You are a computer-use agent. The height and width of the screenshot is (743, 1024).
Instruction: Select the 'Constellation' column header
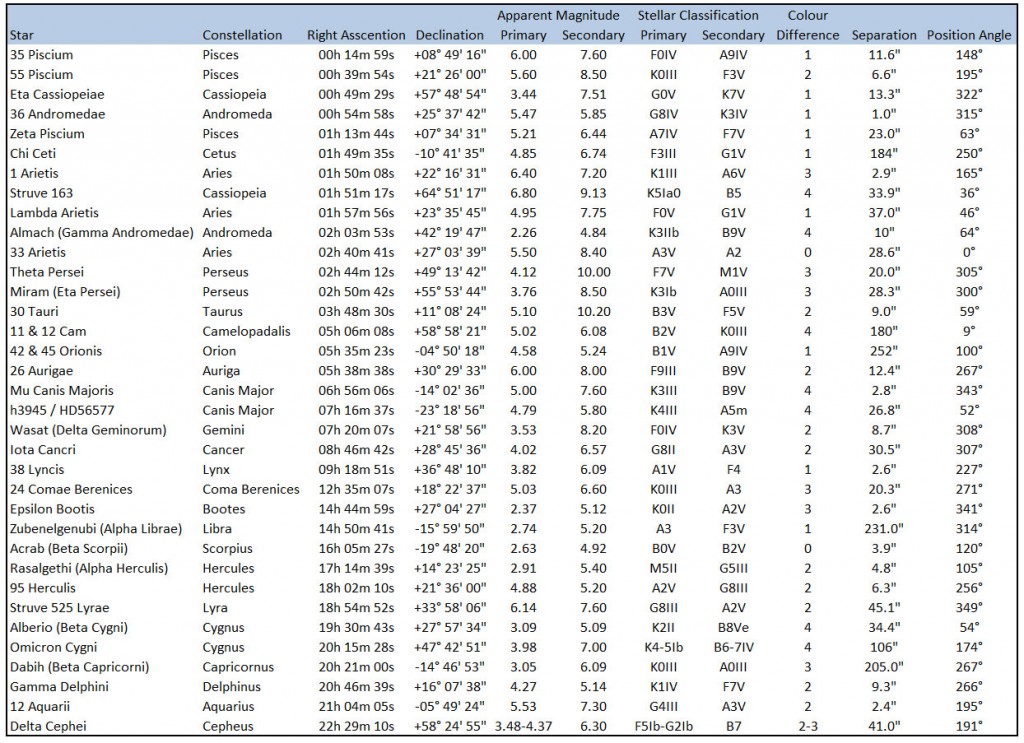pyautogui.click(x=242, y=35)
